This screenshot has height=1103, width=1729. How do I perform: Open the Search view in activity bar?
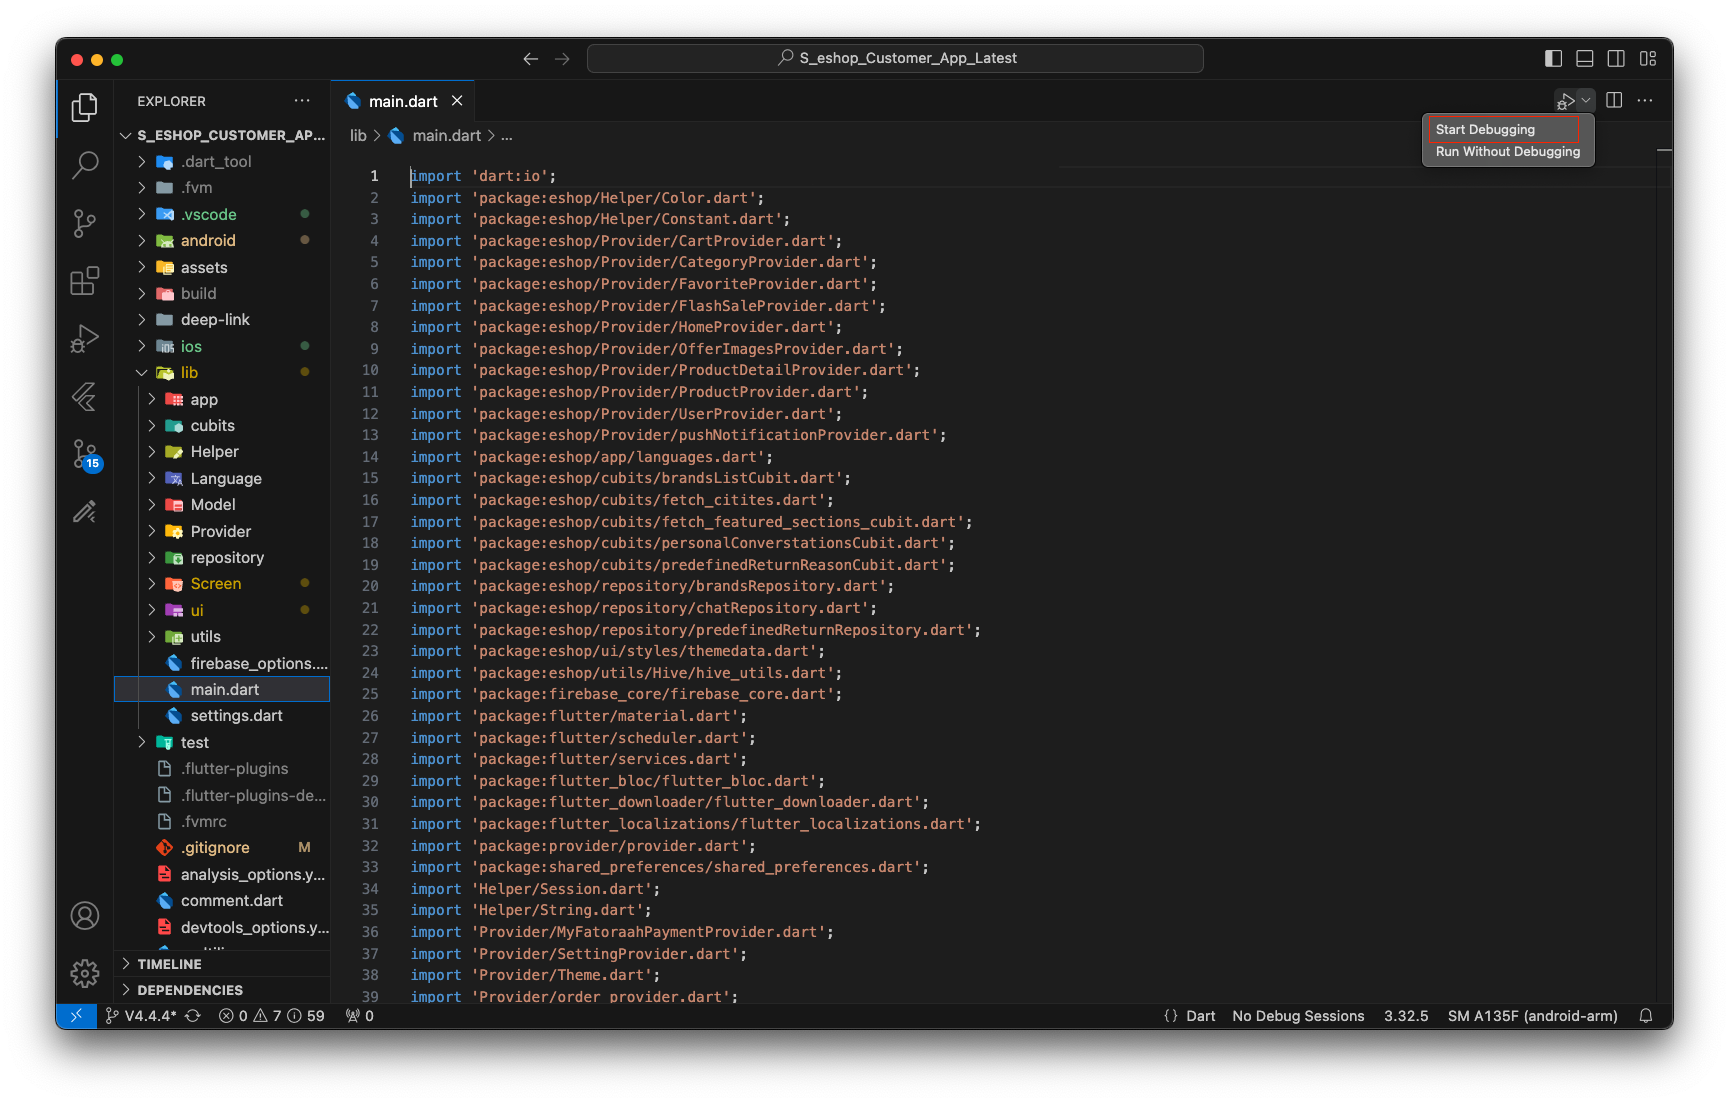click(85, 165)
